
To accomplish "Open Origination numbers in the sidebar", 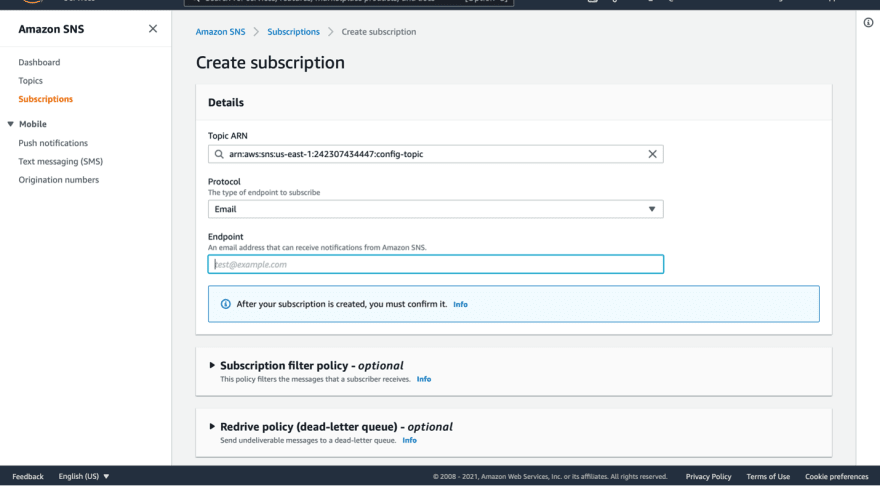I will coord(58,180).
